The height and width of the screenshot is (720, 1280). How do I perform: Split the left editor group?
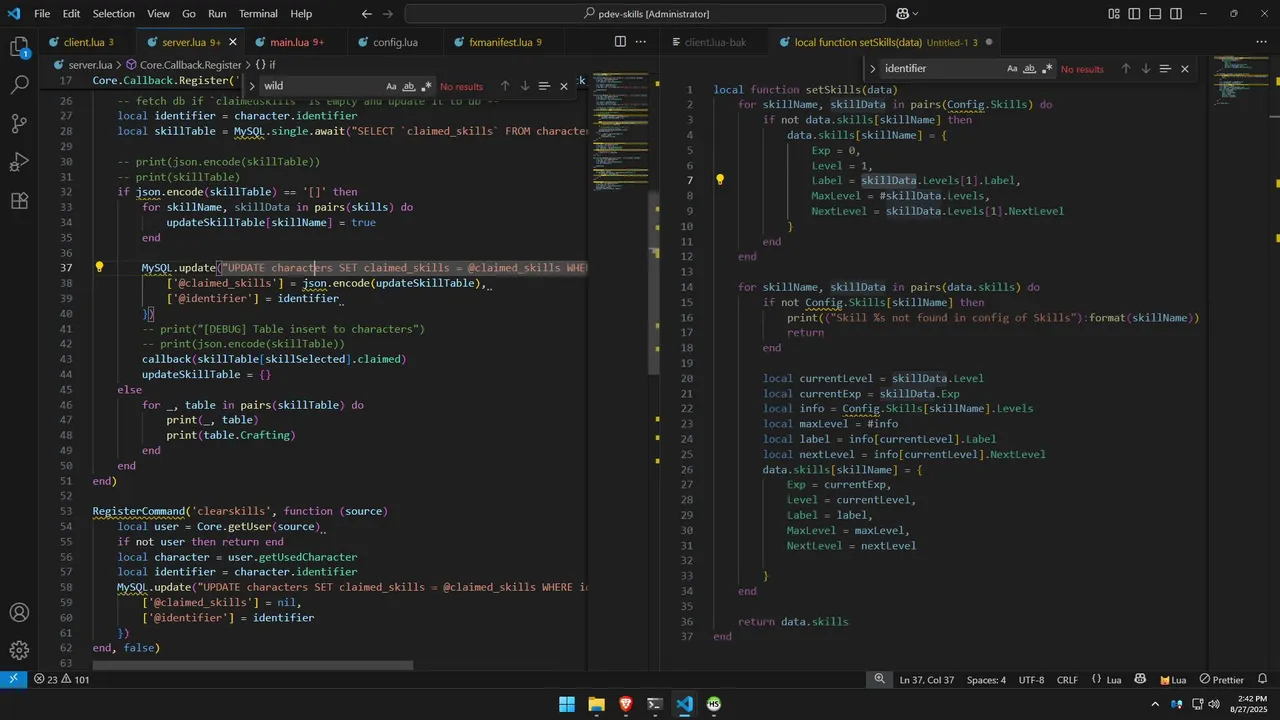click(620, 42)
